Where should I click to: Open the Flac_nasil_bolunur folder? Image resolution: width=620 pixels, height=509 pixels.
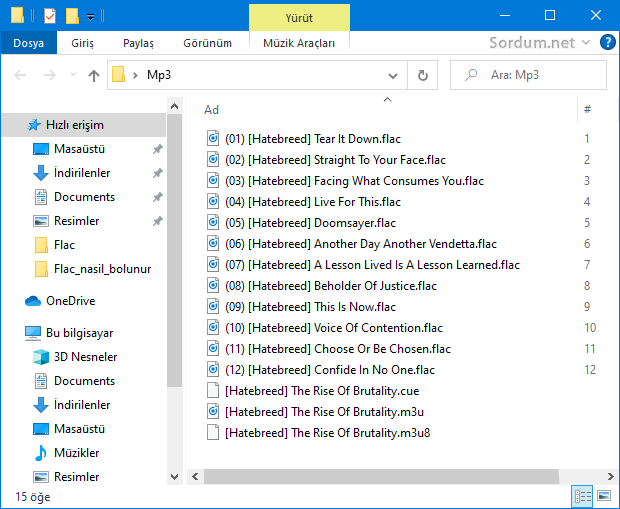[x=102, y=269]
